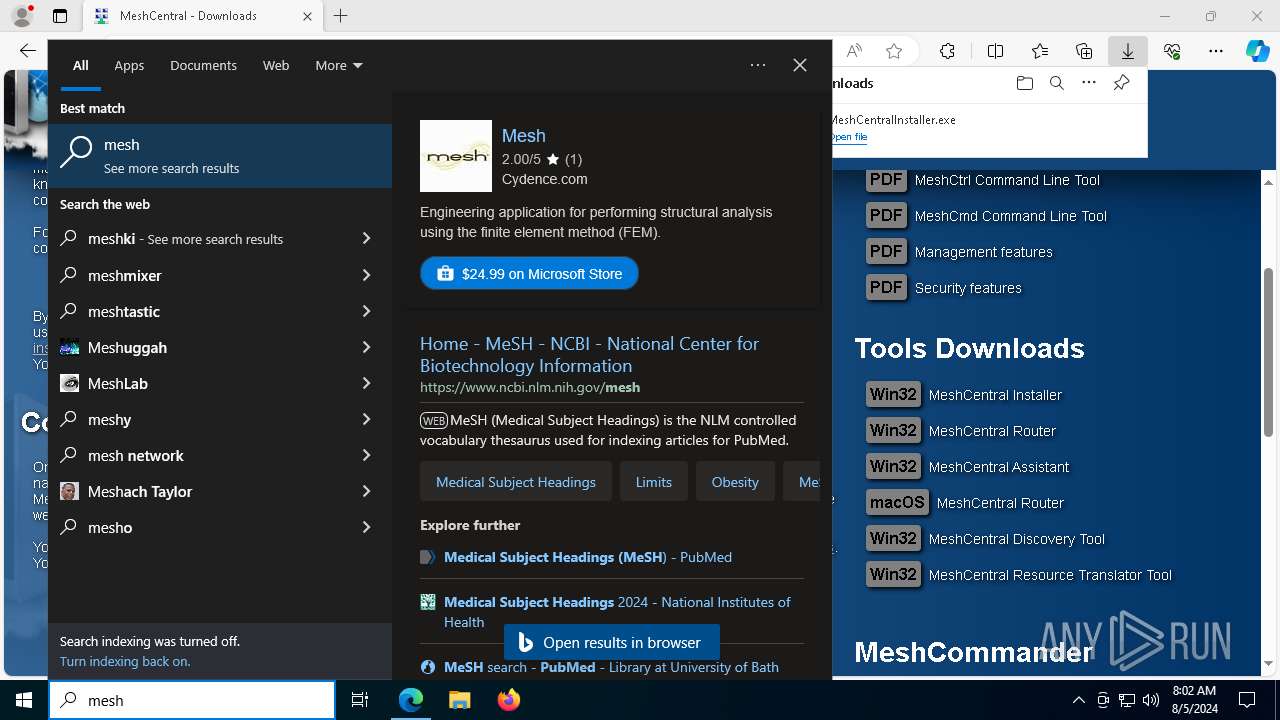
Task: Click the MeshCentral page vertical scrollbar
Action: pos(1269,352)
